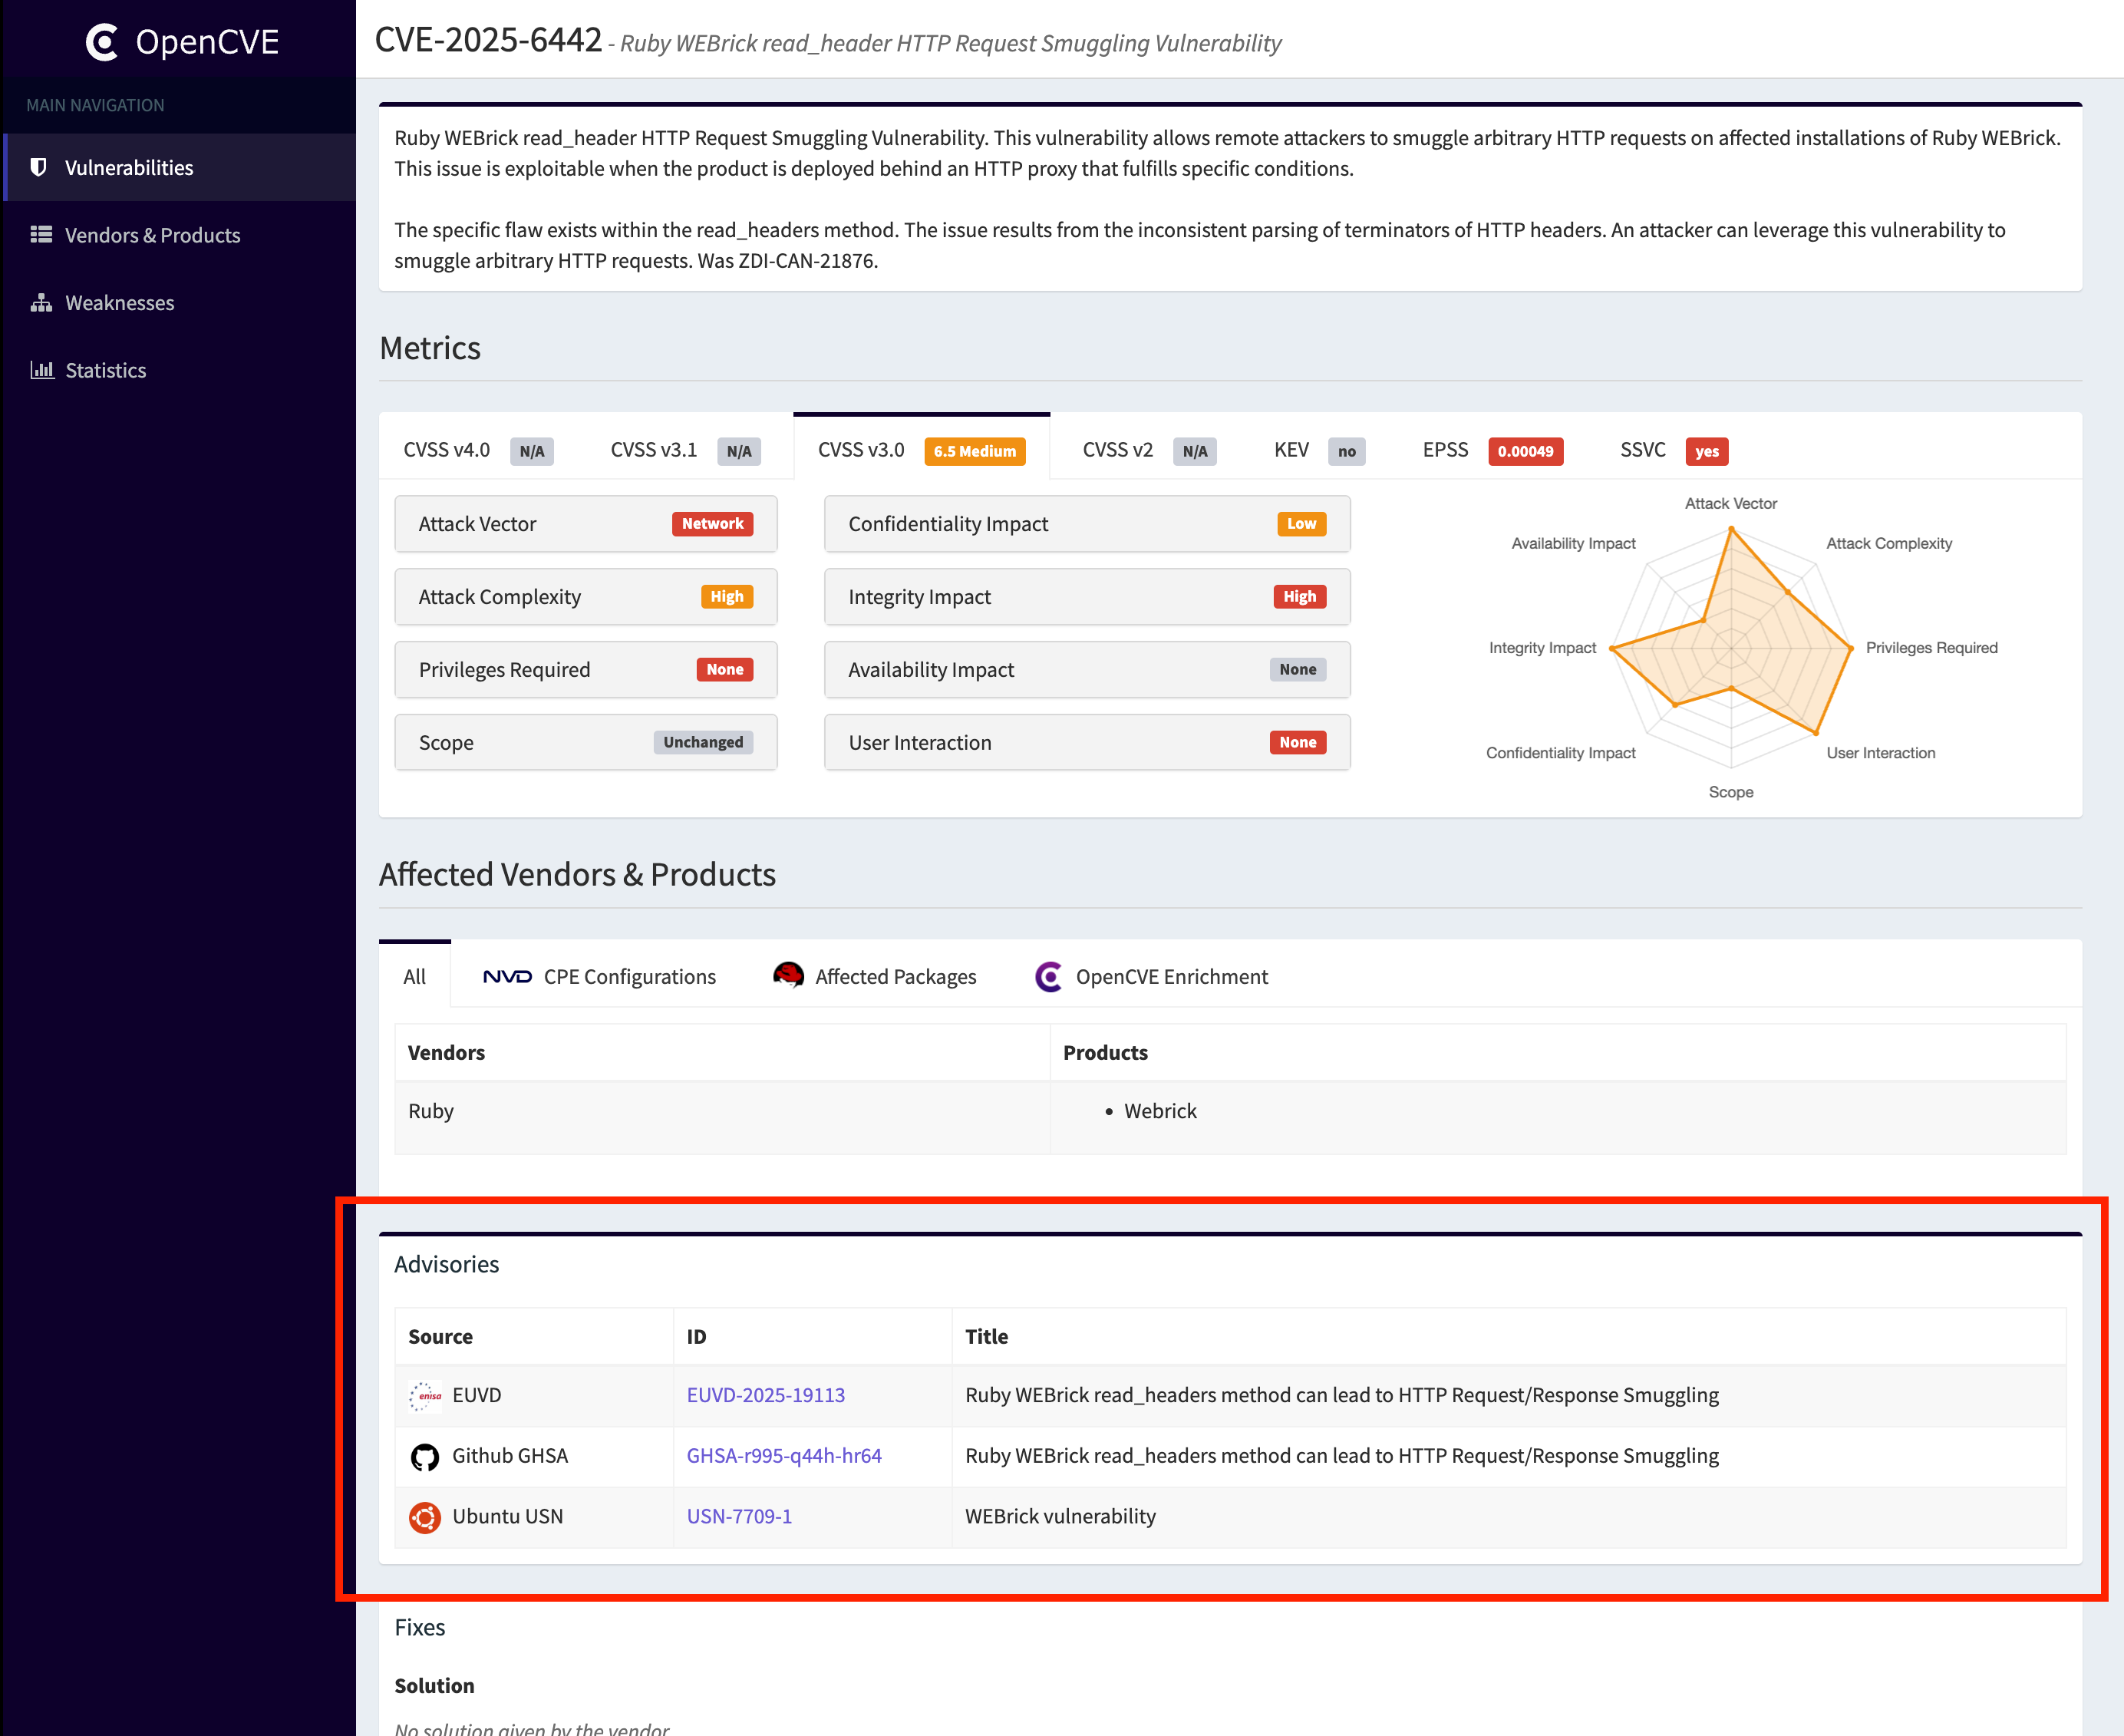Click the EUVD enisa source icon
The image size is (2124, 1736).
[425, 1395]
